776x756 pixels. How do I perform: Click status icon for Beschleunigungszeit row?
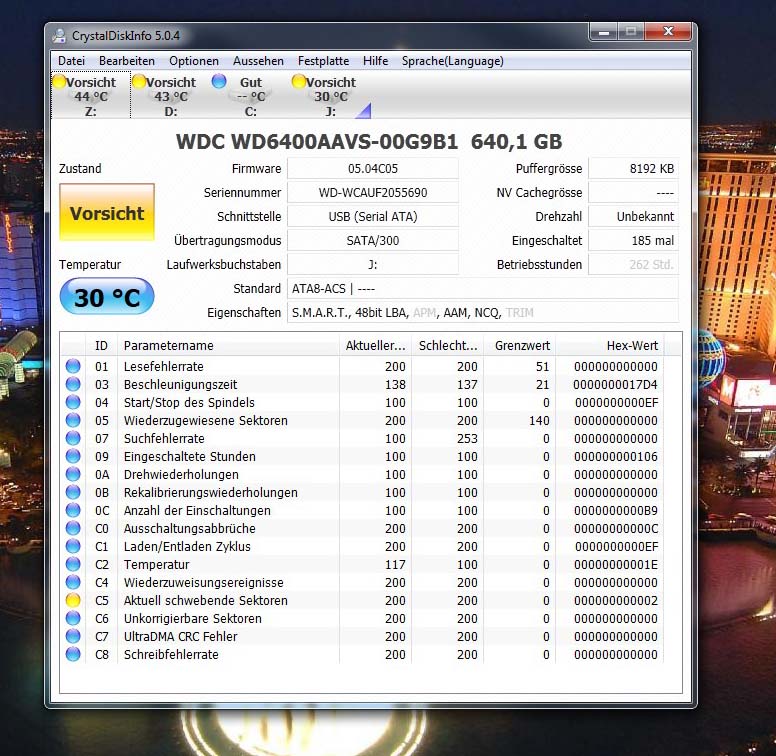pyautogui.click(x=73, y=384)
